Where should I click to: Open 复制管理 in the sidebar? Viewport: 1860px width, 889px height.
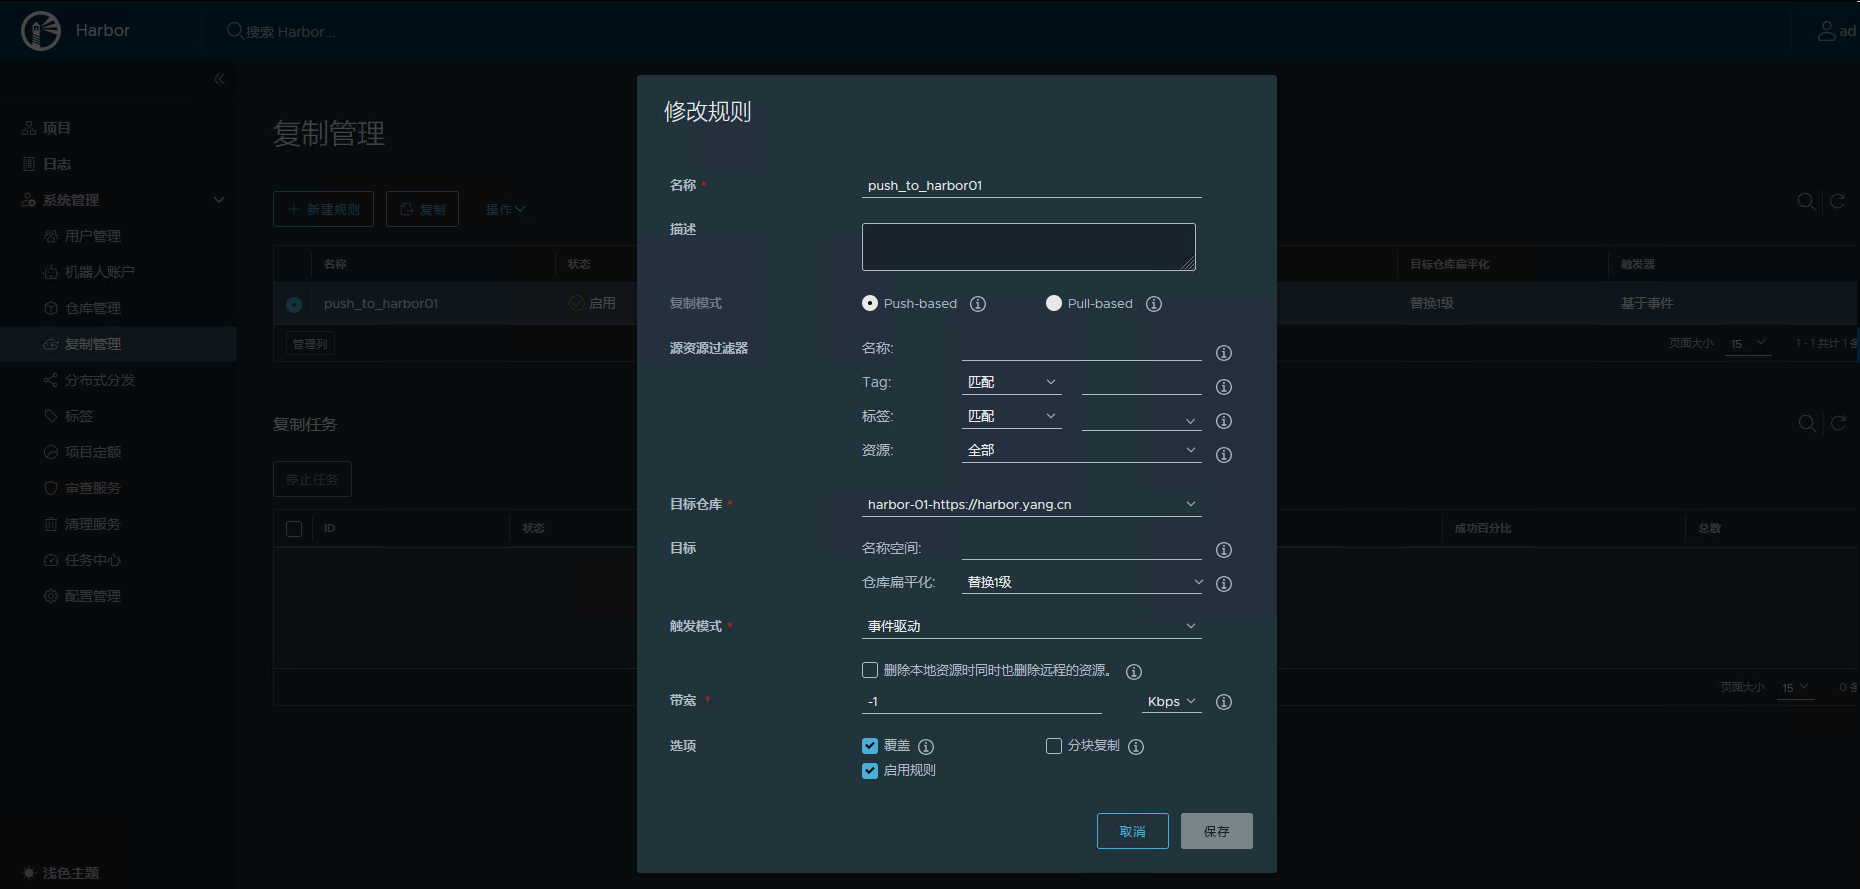93,344
